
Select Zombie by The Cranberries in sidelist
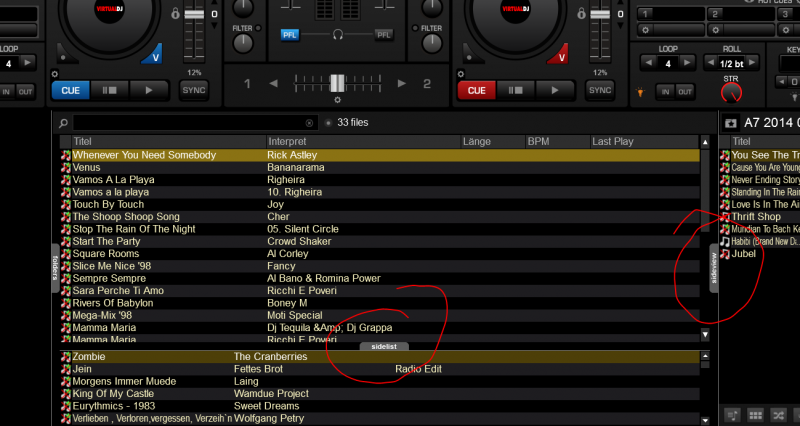click(x=380, y=357)
